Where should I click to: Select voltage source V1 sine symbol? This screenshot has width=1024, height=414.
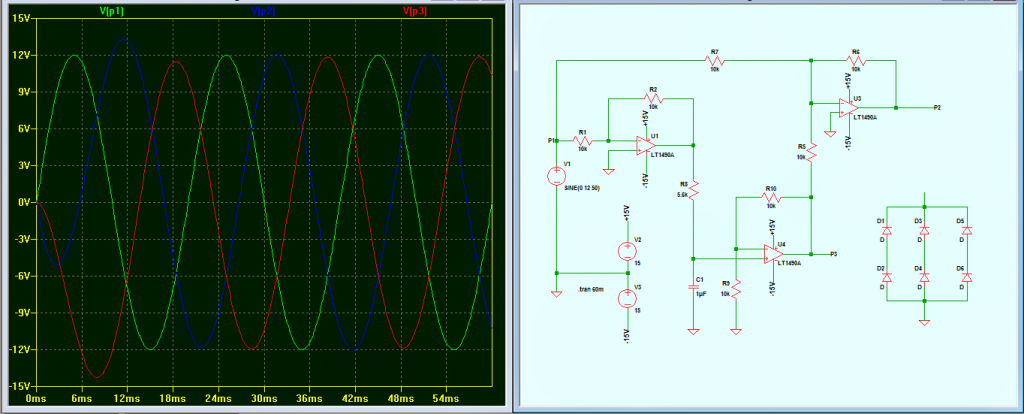click(x=556, y=176)
